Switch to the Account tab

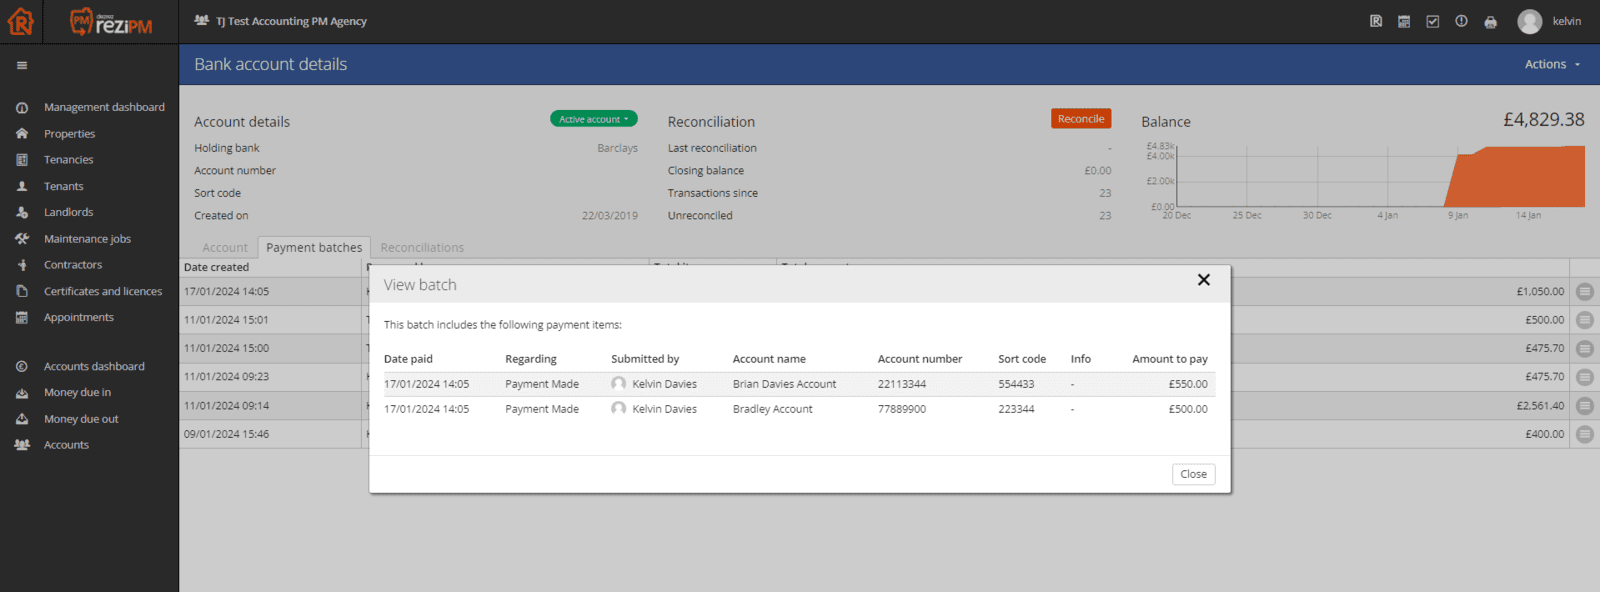[225, 248]
